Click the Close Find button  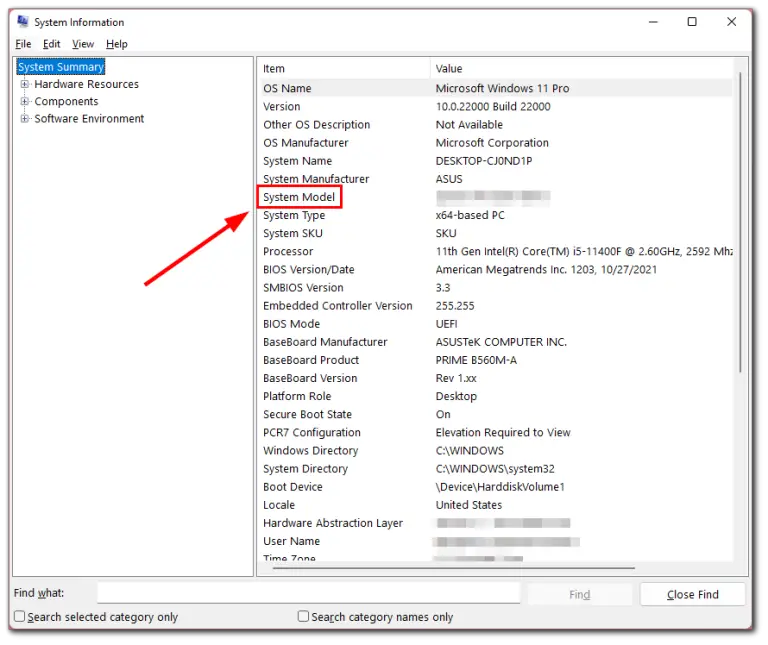coord(693,594)
